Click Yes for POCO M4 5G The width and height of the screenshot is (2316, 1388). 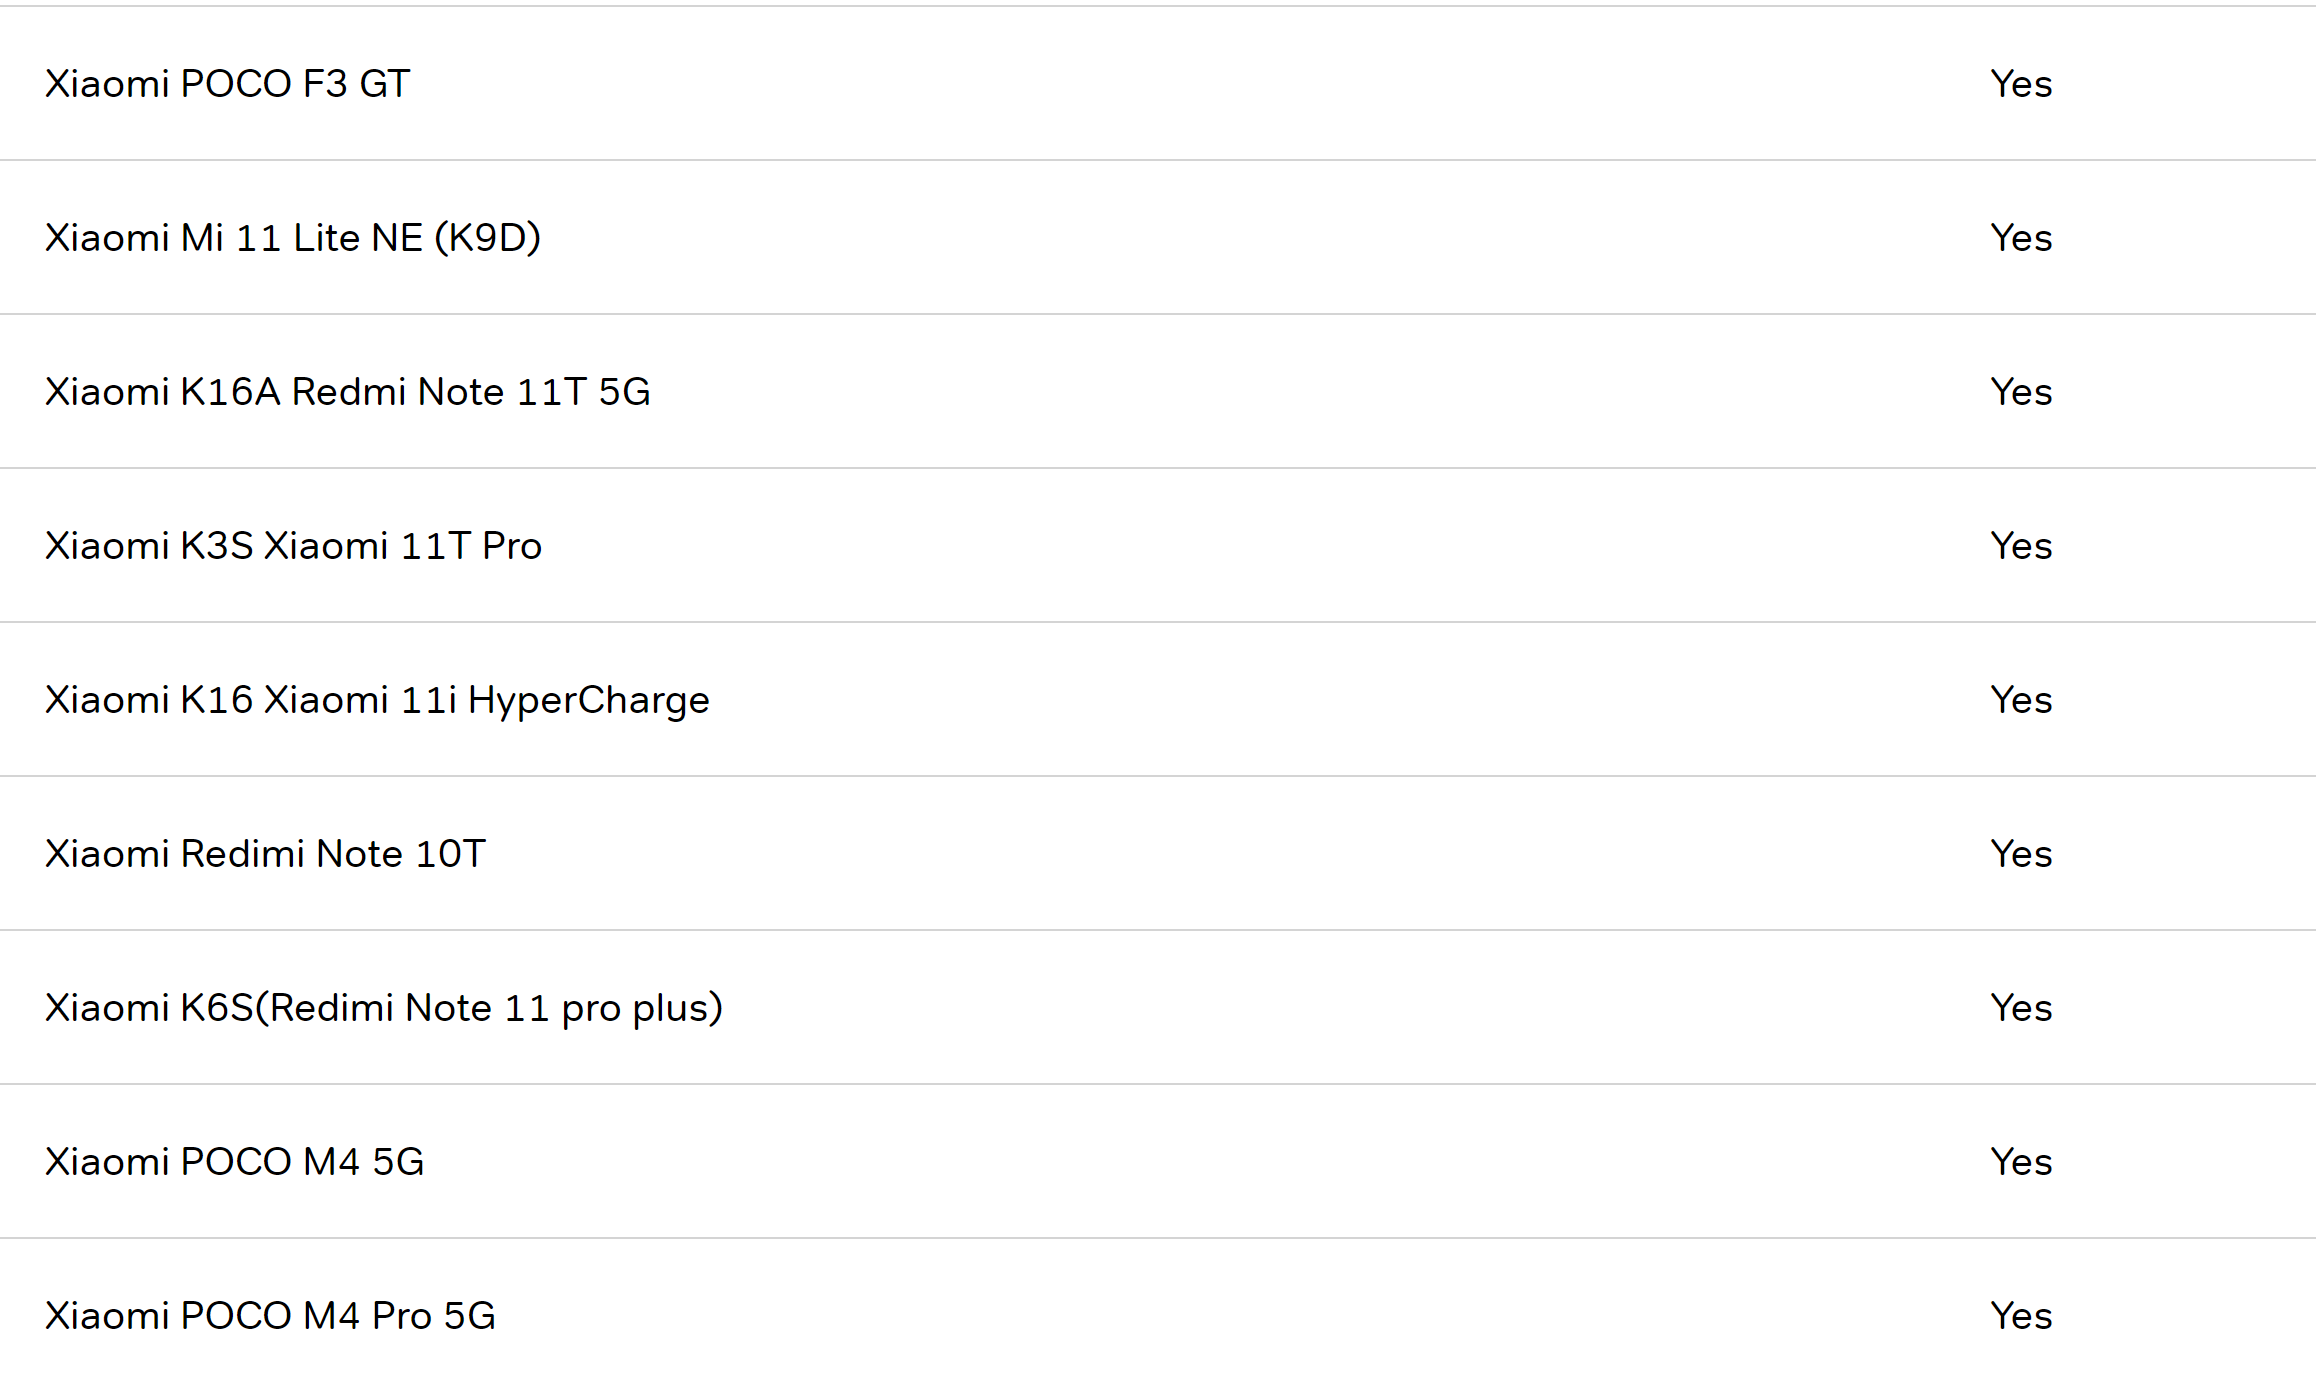coord(2021,1162)
